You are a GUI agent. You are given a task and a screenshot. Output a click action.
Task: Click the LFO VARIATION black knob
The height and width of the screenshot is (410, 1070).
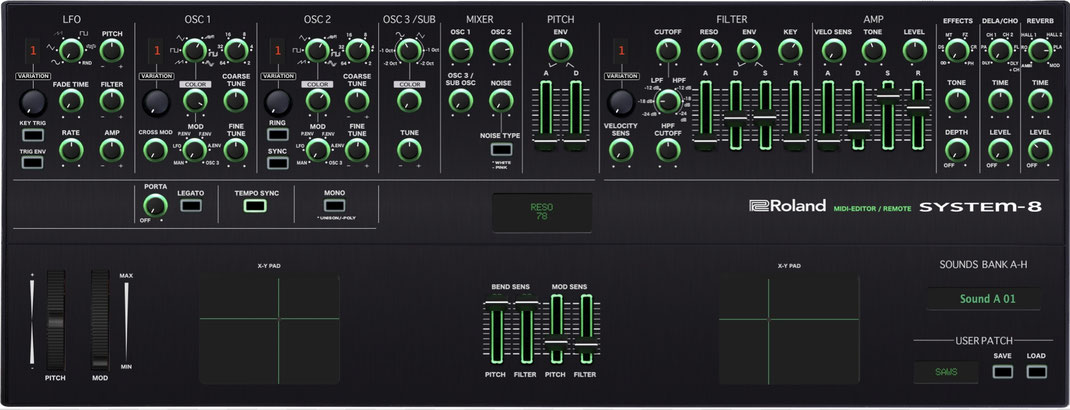click(x=33, y=102)
